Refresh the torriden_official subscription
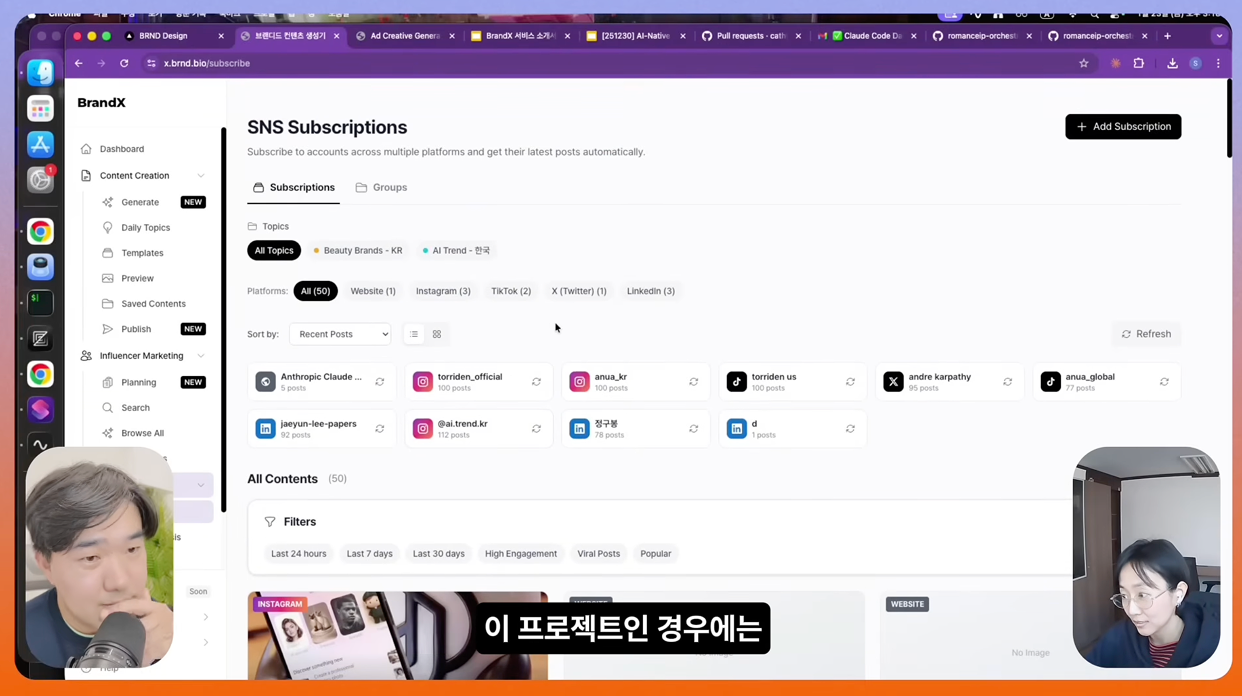The width and height of the screenshot is (1242, 696). click(x=536, y=381)
